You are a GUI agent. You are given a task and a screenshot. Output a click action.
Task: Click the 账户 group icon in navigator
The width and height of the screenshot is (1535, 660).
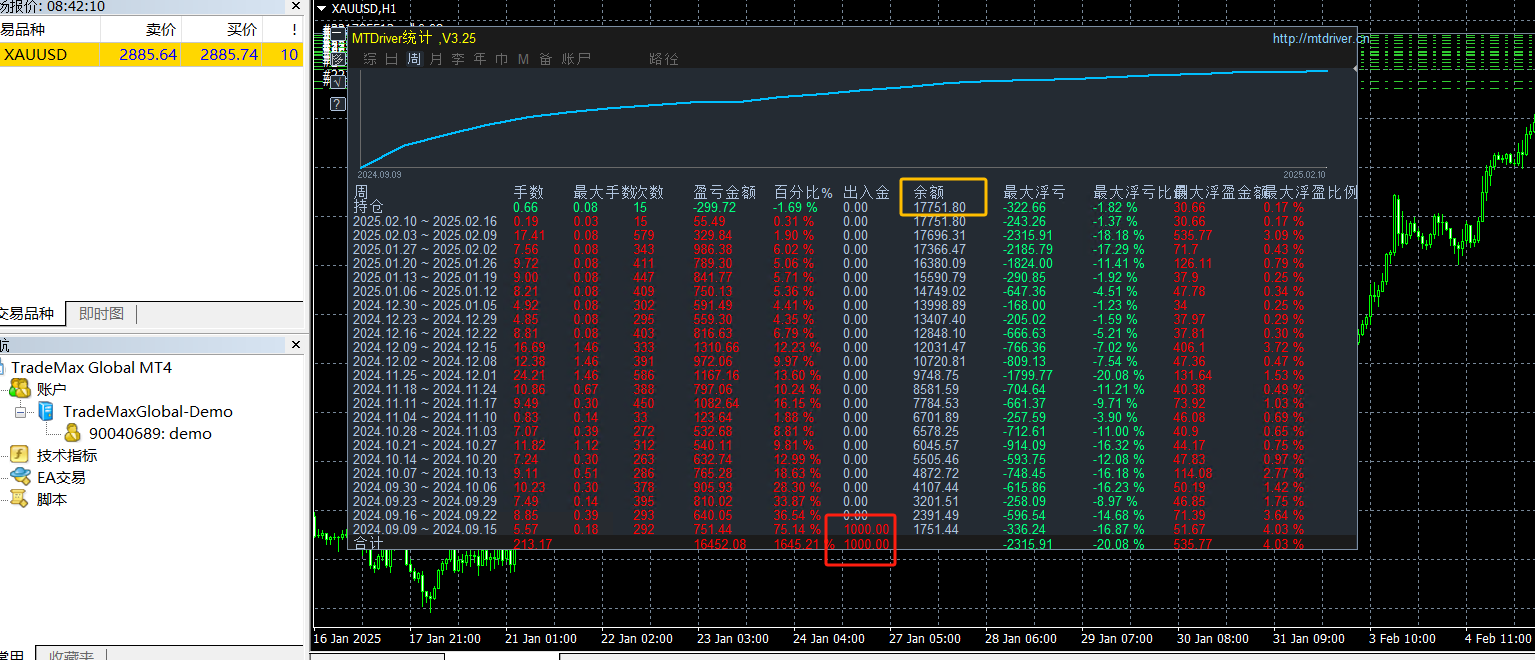tap(19, 389)
